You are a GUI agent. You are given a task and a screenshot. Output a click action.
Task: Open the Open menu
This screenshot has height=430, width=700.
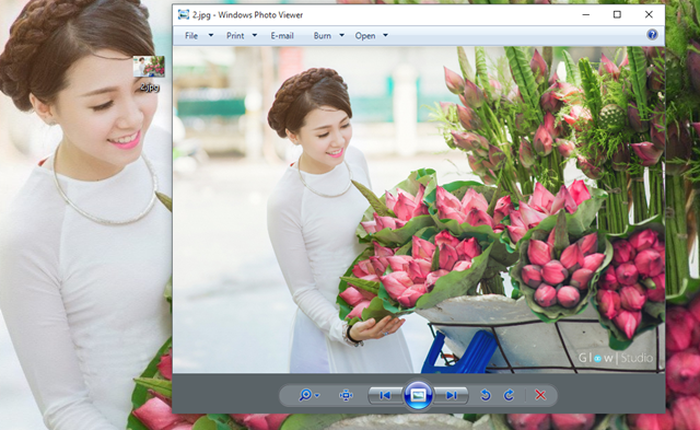(x=365, y=36)
